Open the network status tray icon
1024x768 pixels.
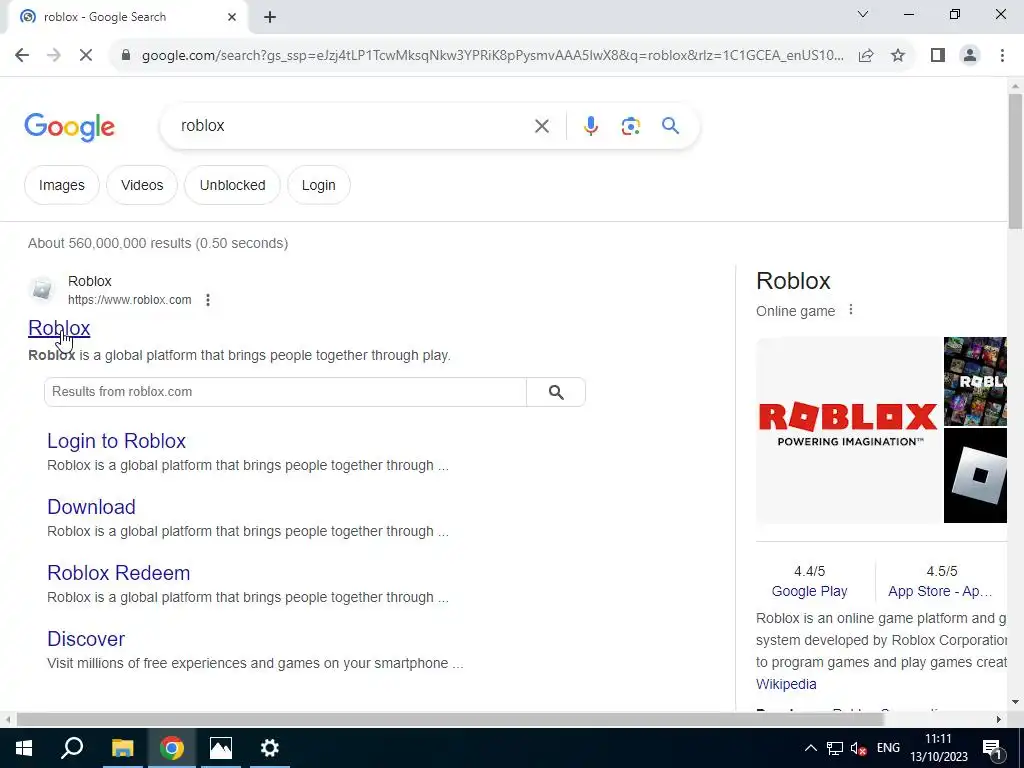(835, 748)
